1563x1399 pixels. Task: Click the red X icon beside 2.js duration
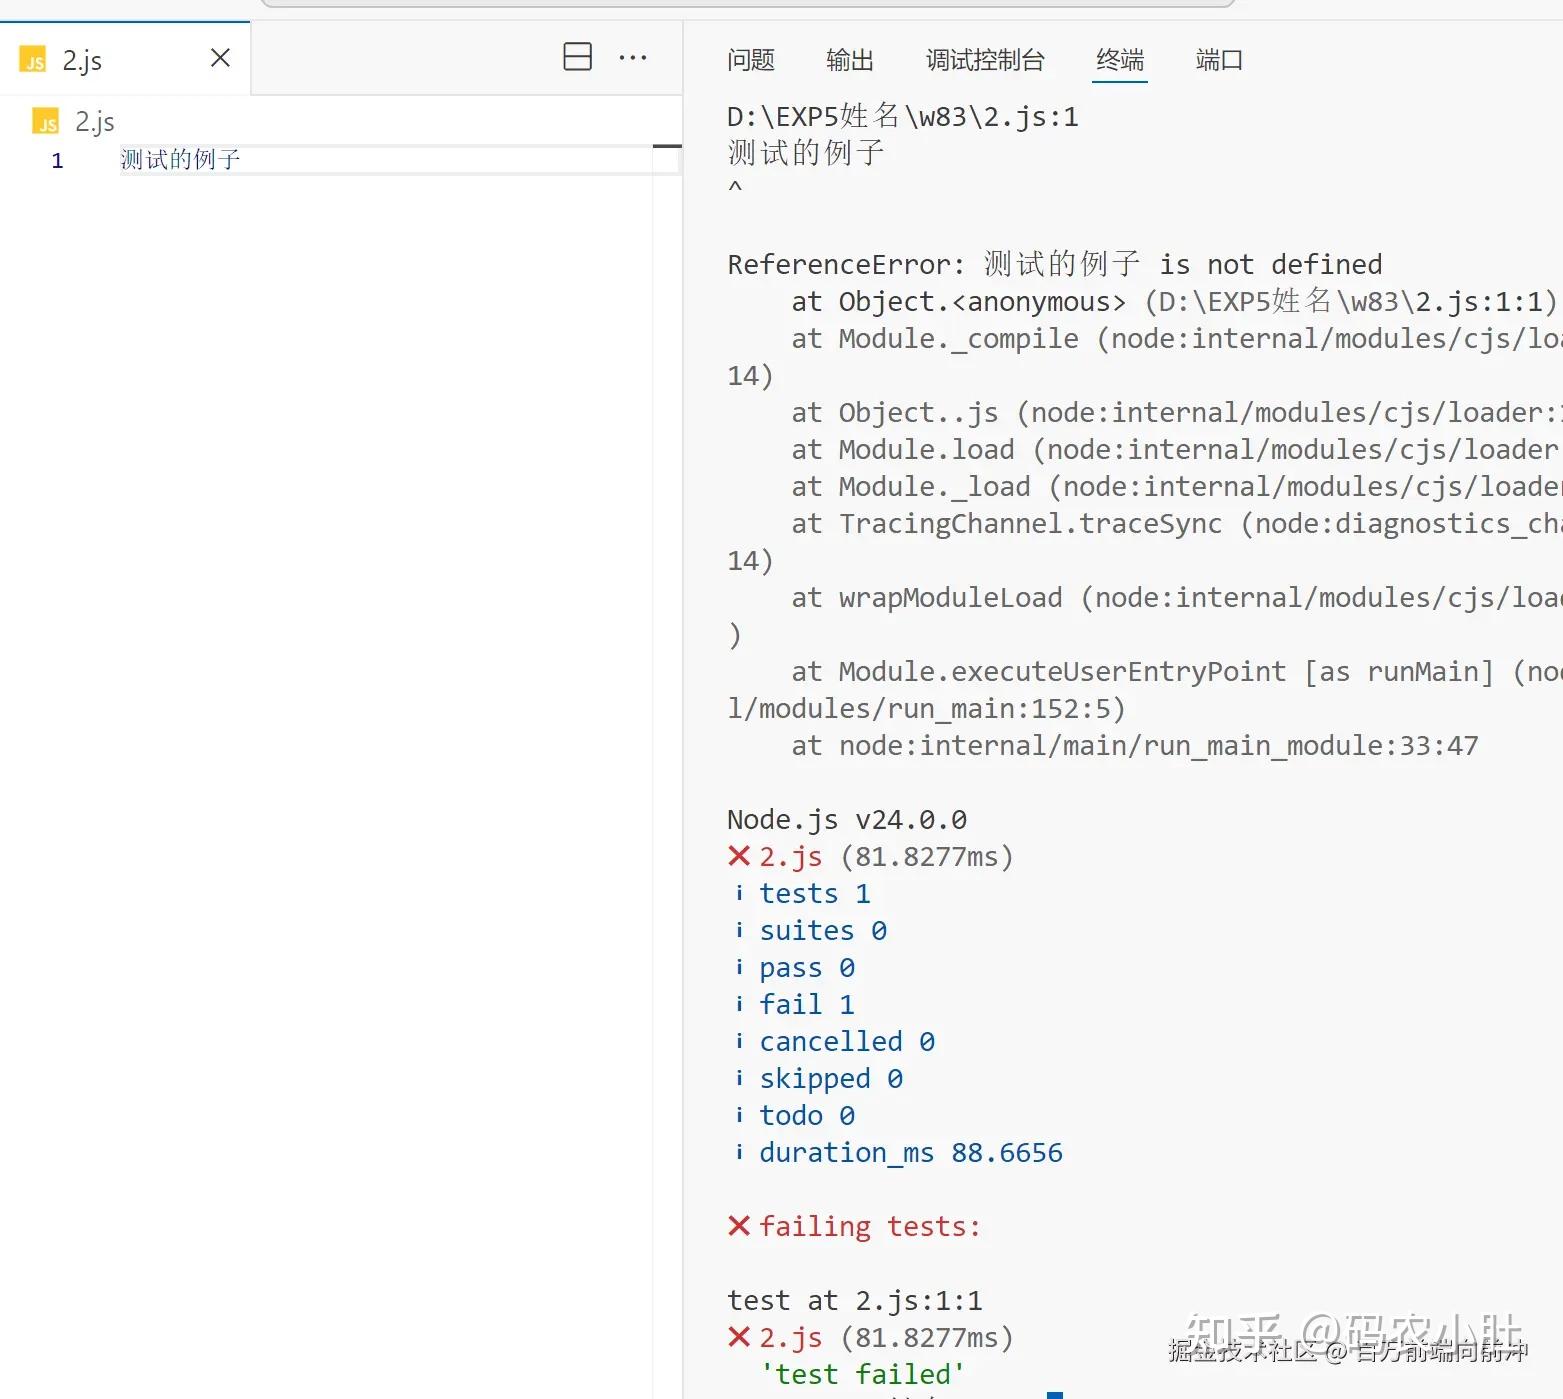coord(738,856)
